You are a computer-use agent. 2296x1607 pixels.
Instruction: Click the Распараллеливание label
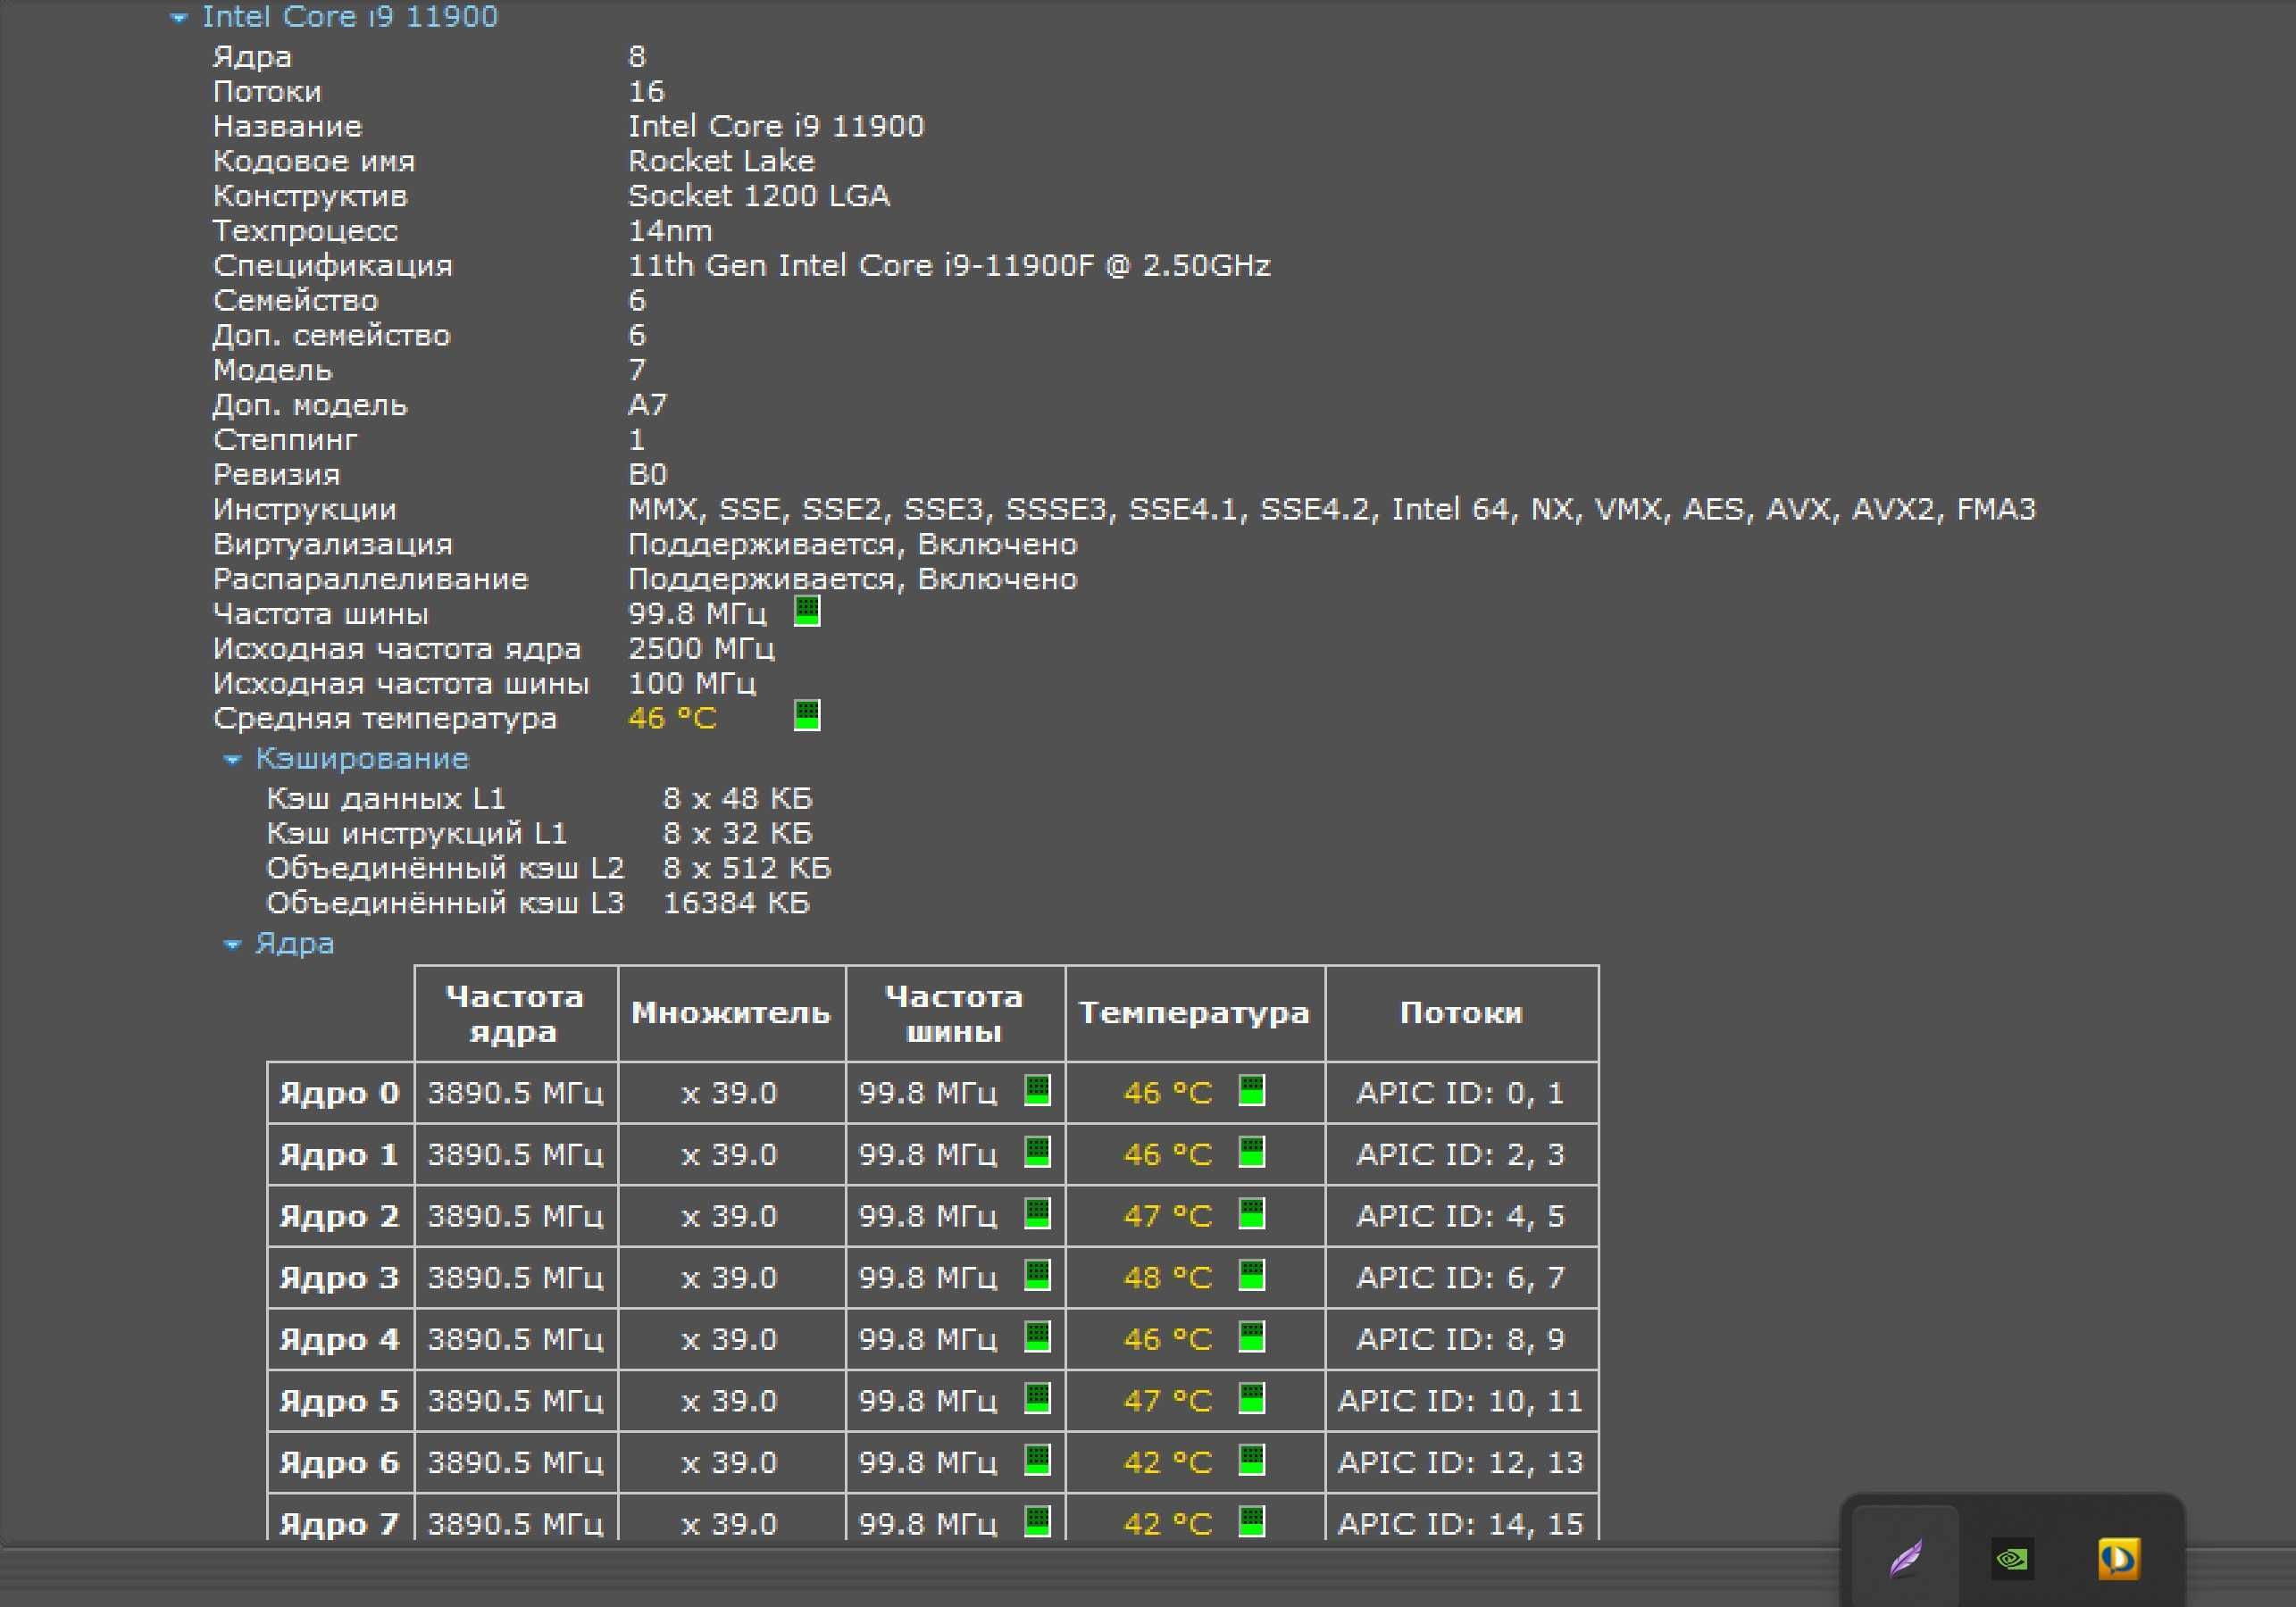pyautogui.click(x=370, y=580)
